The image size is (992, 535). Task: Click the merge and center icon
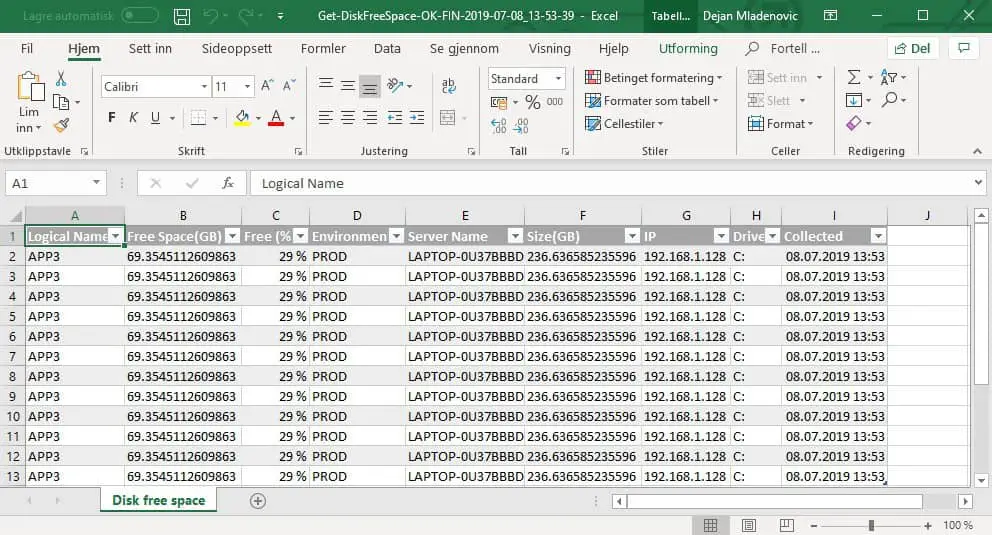(x=448, y=118)
